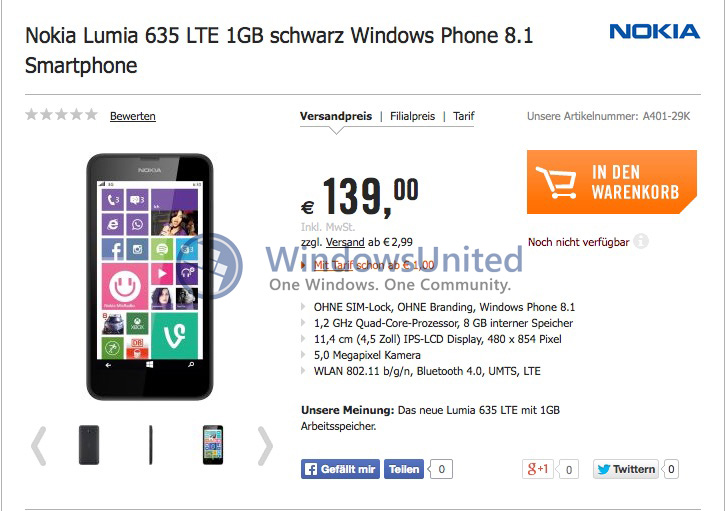Rate with the first star
The width and height of the screenshot is (725, 511).
(x=31, y=114)
